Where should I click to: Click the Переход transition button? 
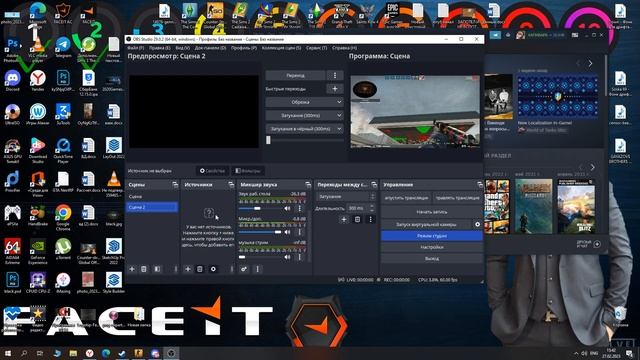pyautogui.click(x=296, y=76)
